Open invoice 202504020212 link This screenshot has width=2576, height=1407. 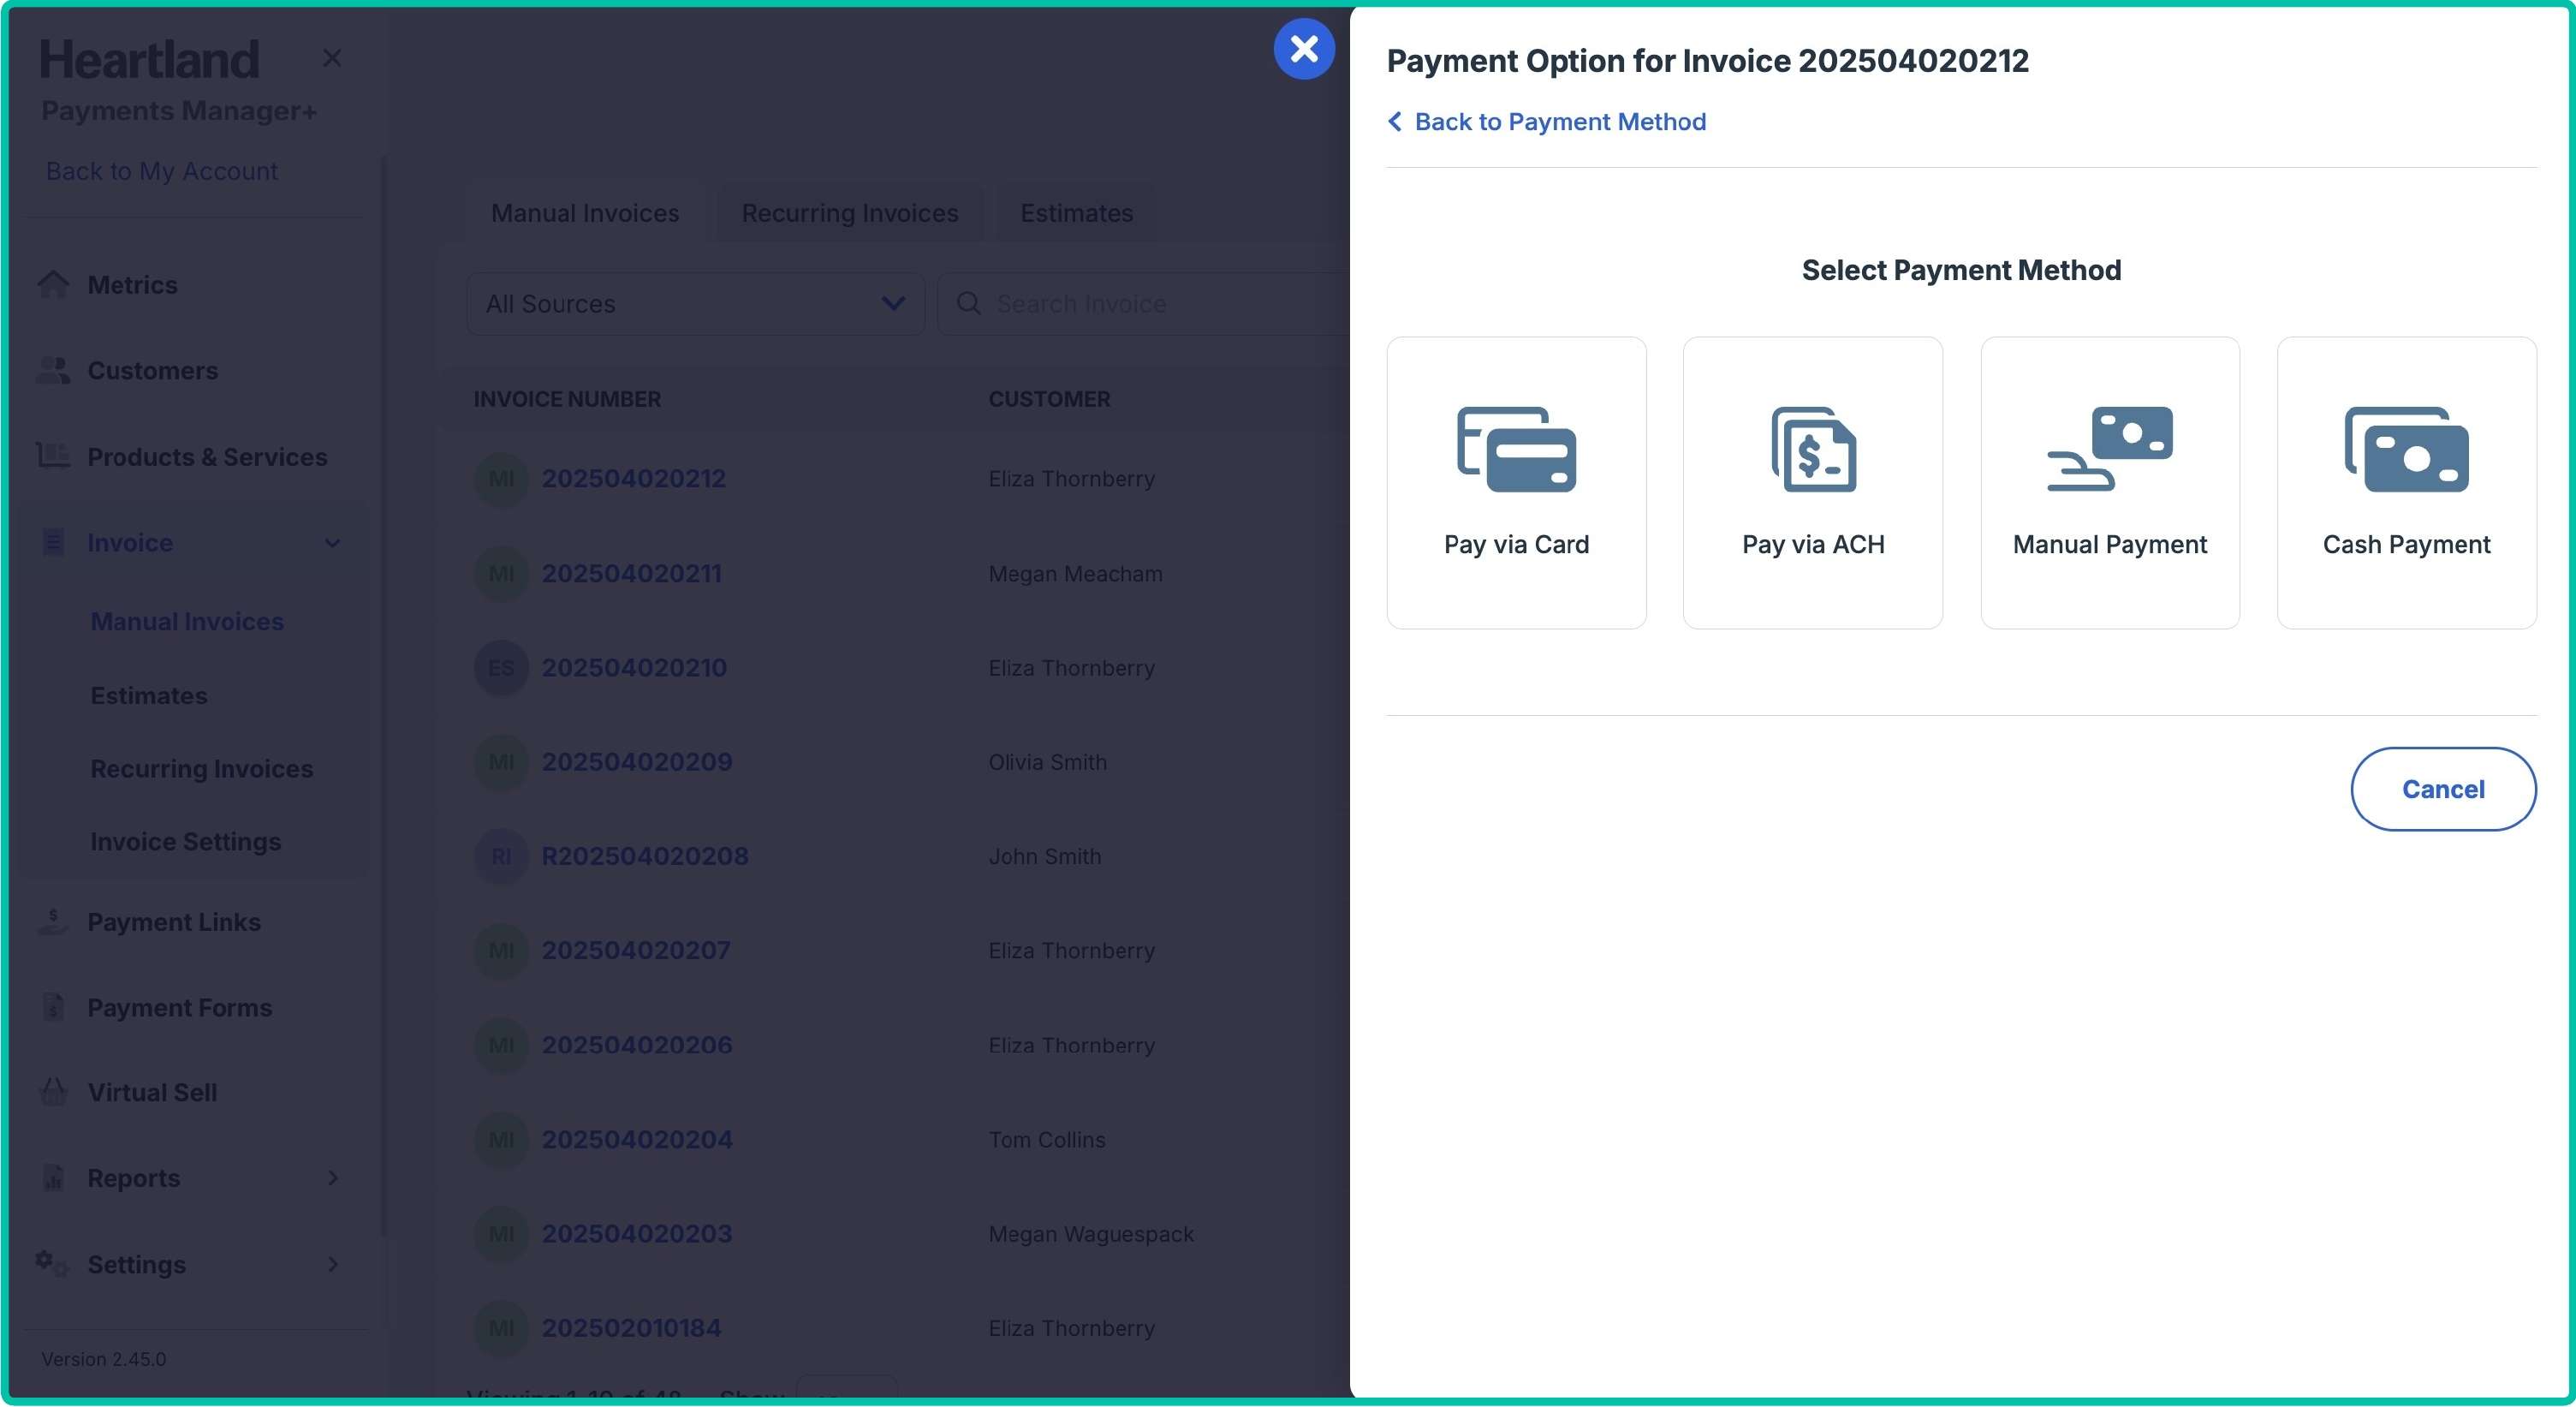tap(634, 479)
